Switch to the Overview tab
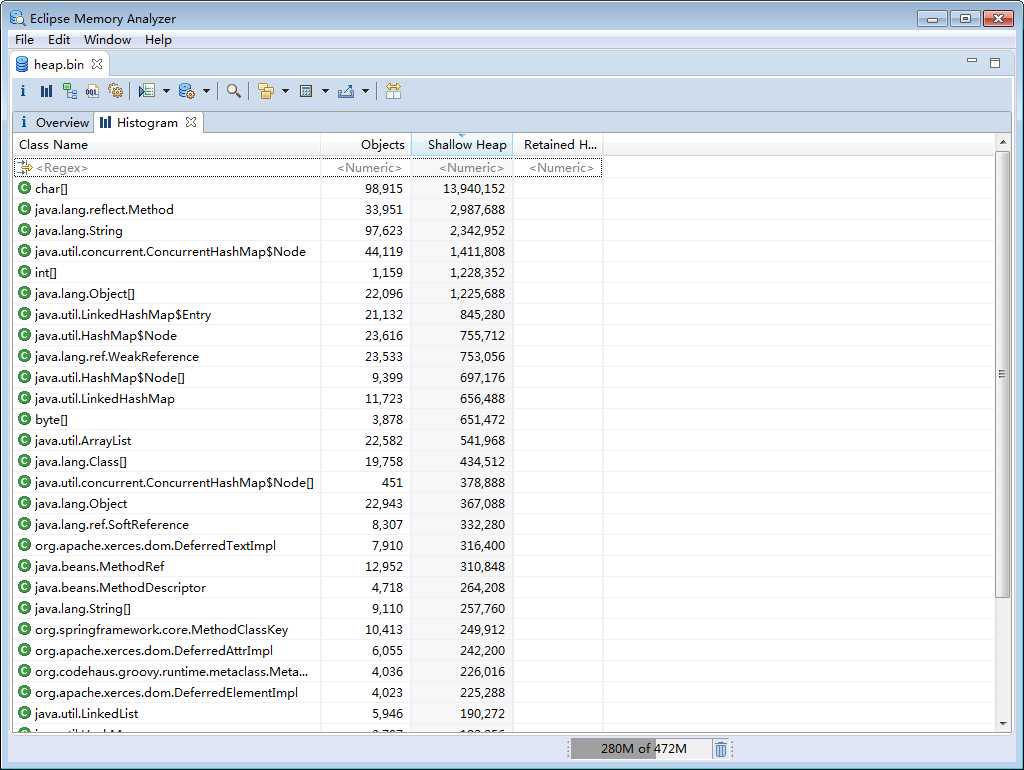This screenshot has width=1024, height=770. pos(54,122)
